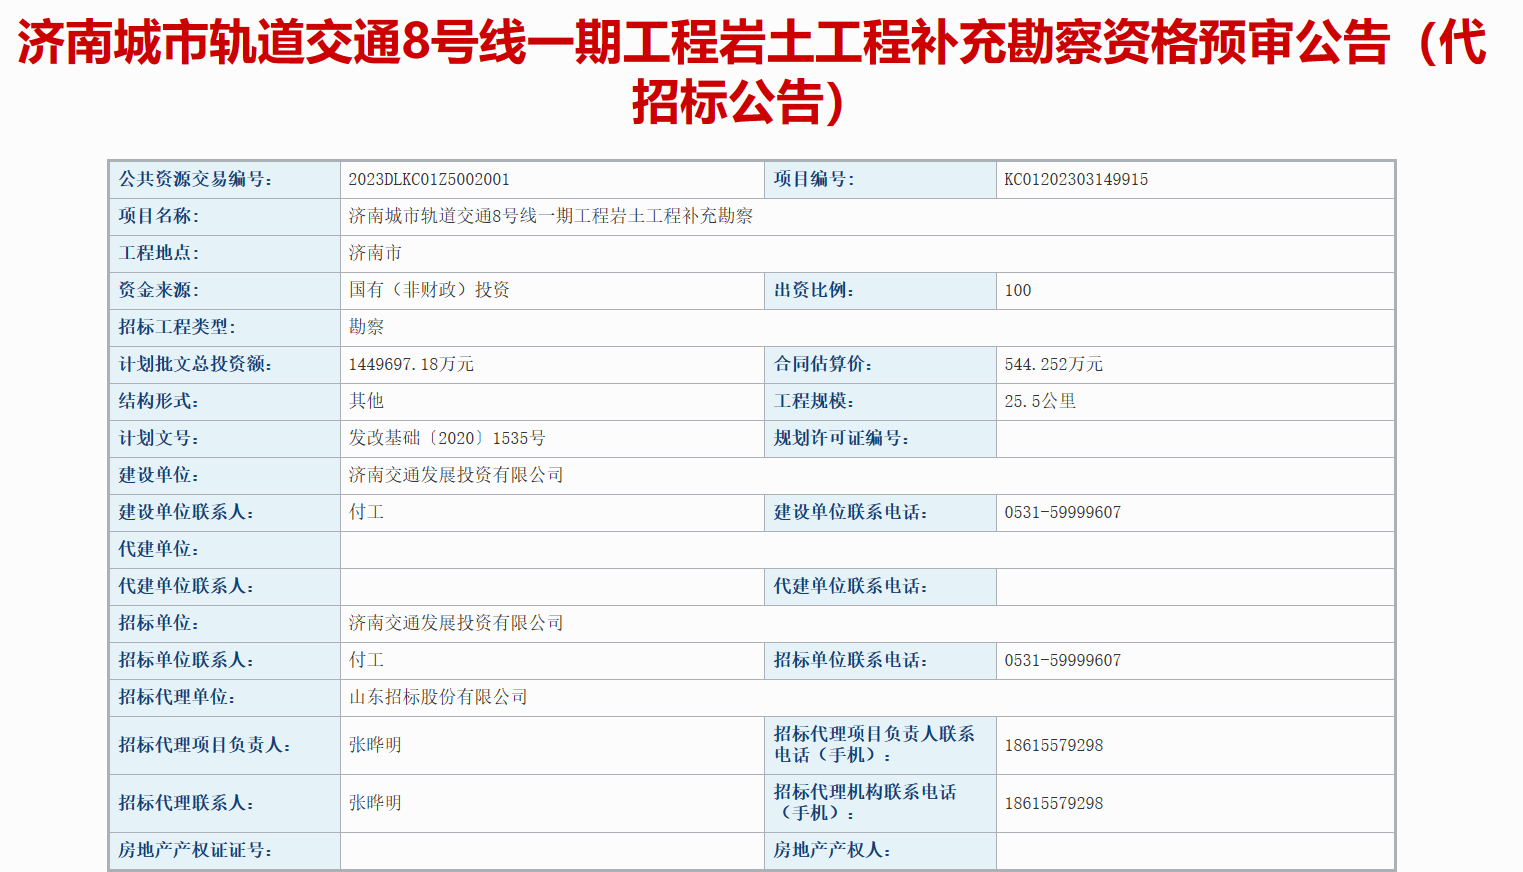Click the 房地产产权证证号 label
The height and width of the screenshot is (872, 1523).
pos(195,850)
